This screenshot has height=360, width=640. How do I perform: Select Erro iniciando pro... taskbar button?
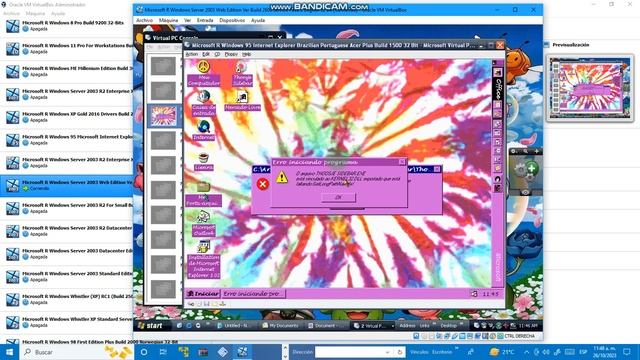tap(253, 293)
